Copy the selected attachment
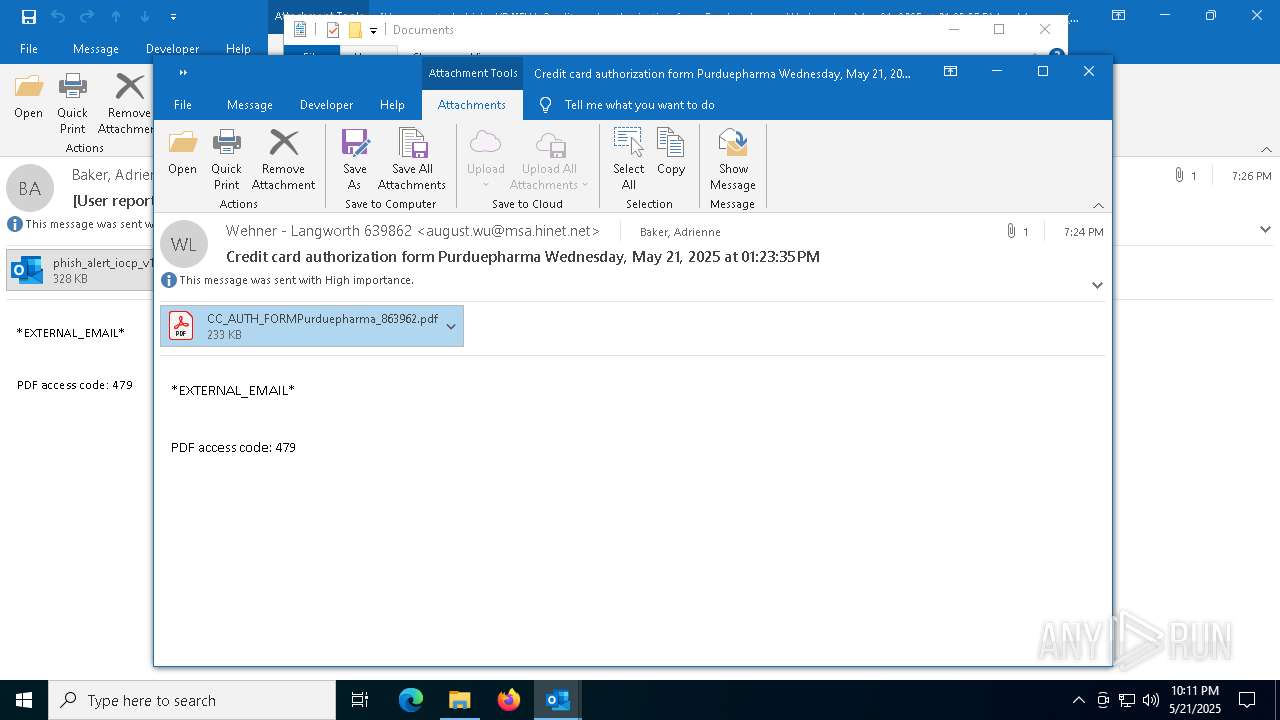This screenshot has width=1280, height=720. click(x=671, y=152)
